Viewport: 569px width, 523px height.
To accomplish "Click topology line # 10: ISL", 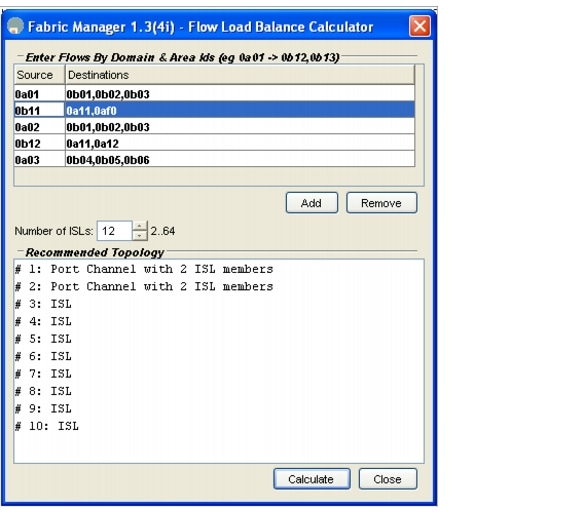I will tap(47, 426).
